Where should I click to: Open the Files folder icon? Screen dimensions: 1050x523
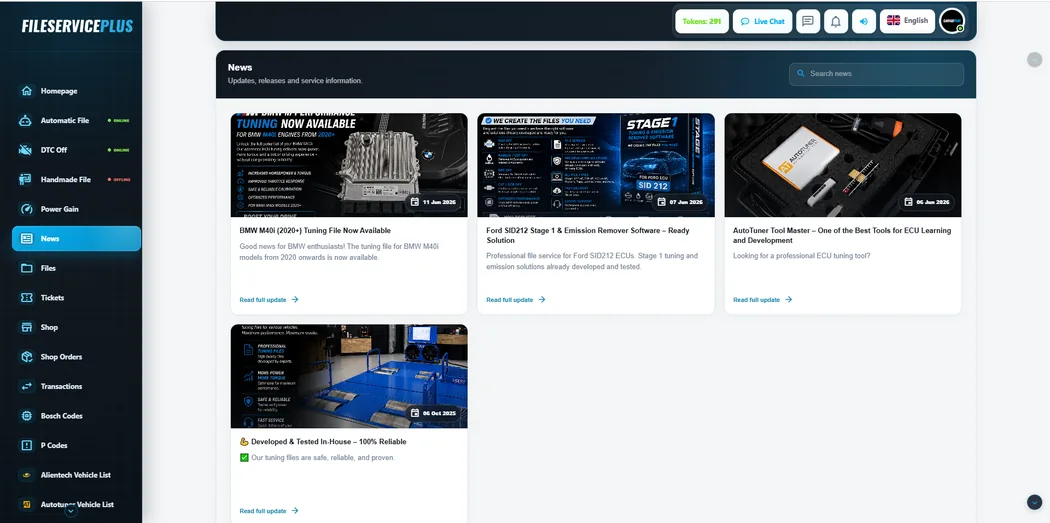tap(27, 268)
